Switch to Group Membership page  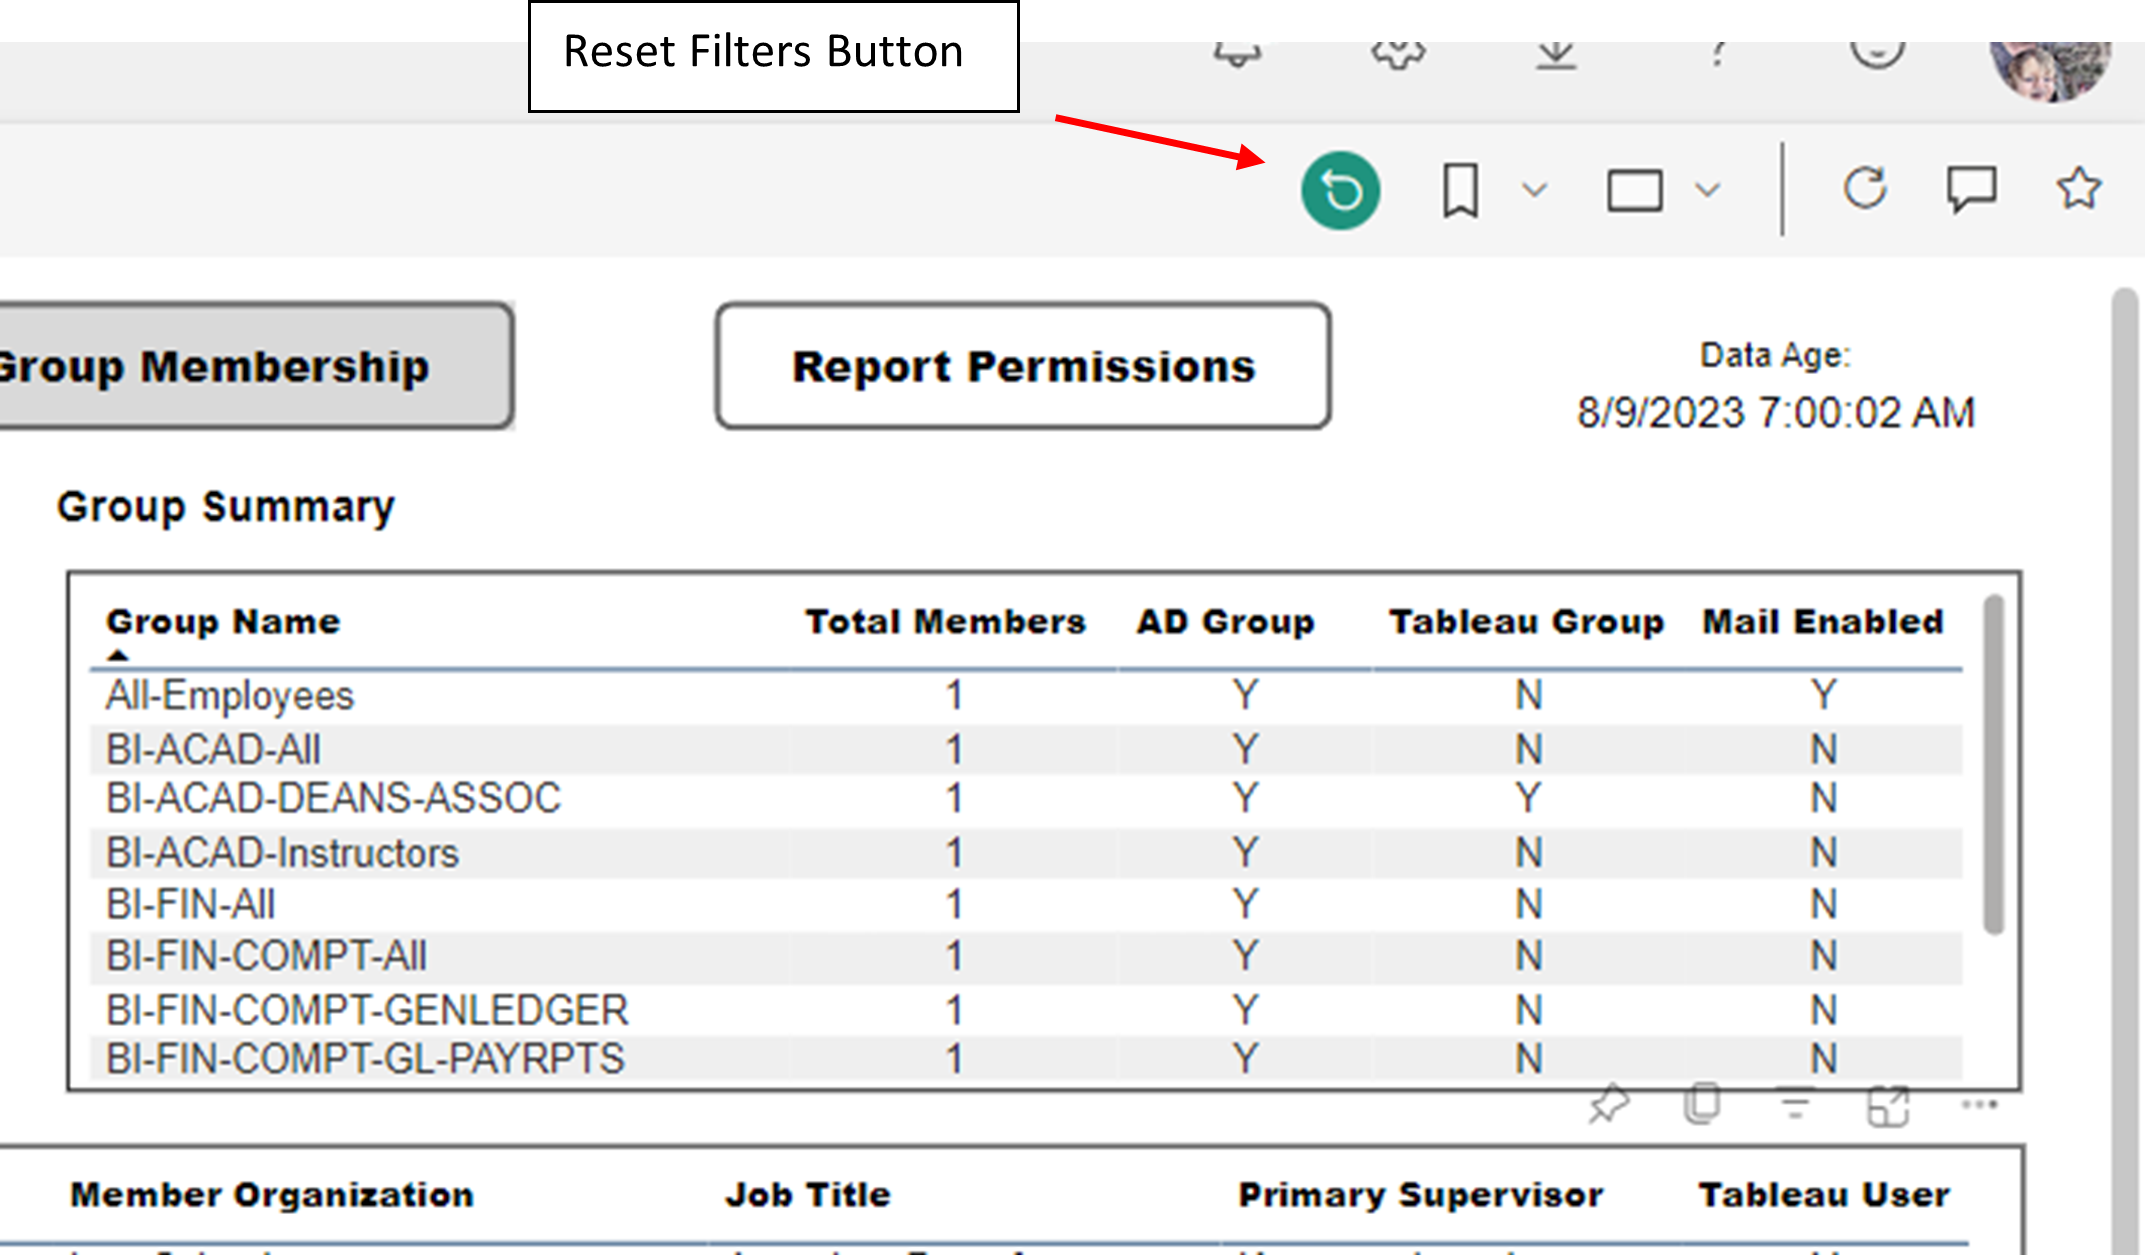[250, 367]
